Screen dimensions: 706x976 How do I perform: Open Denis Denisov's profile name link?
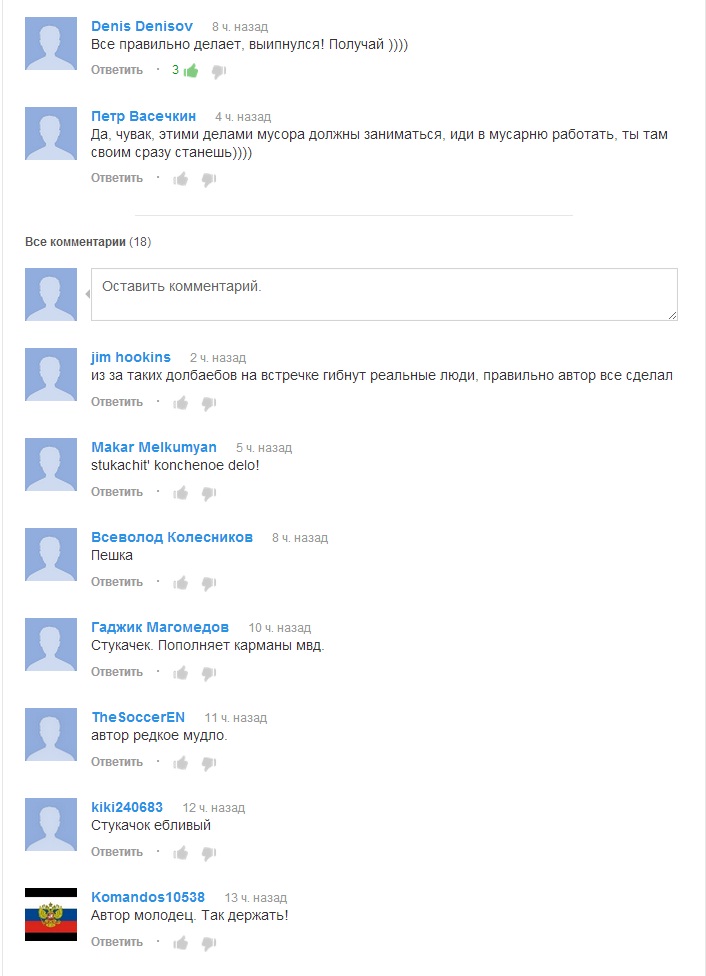142,26
